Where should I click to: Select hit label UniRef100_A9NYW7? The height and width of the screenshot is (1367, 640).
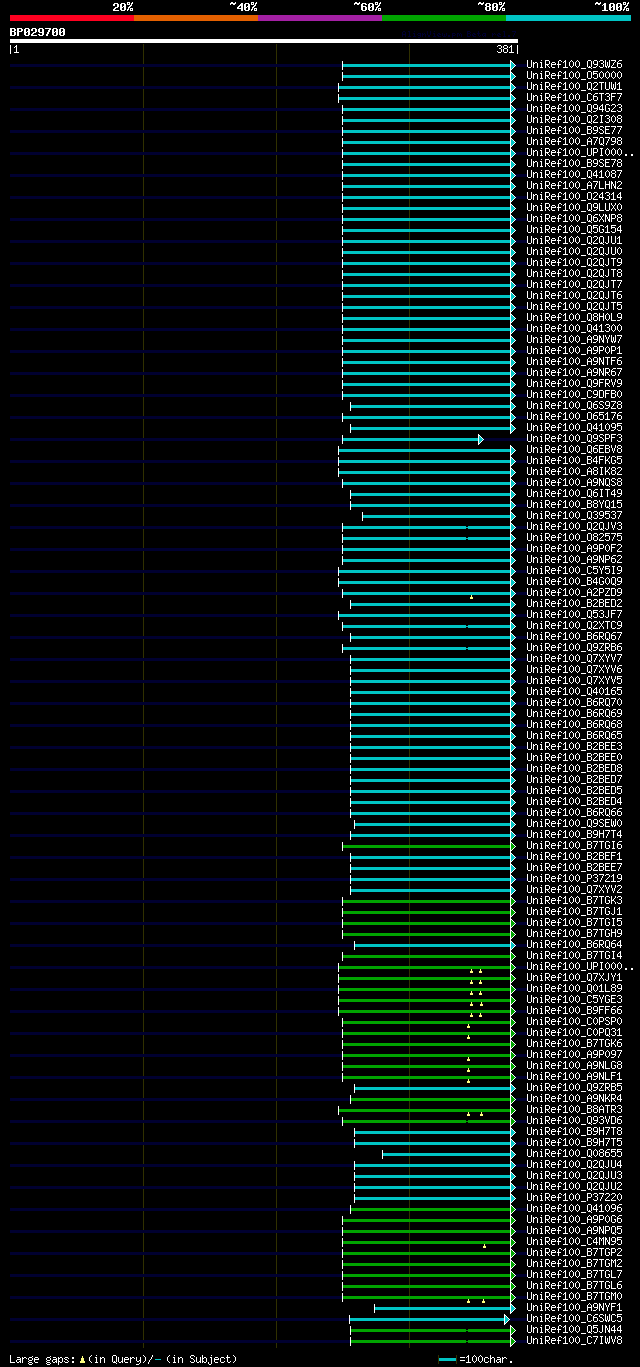[x=574, y=339]
